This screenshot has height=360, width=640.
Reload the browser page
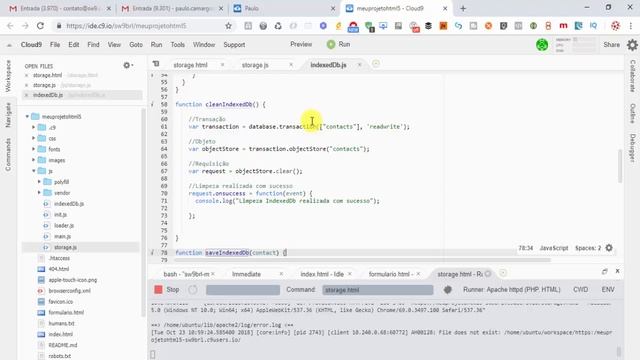40,26
